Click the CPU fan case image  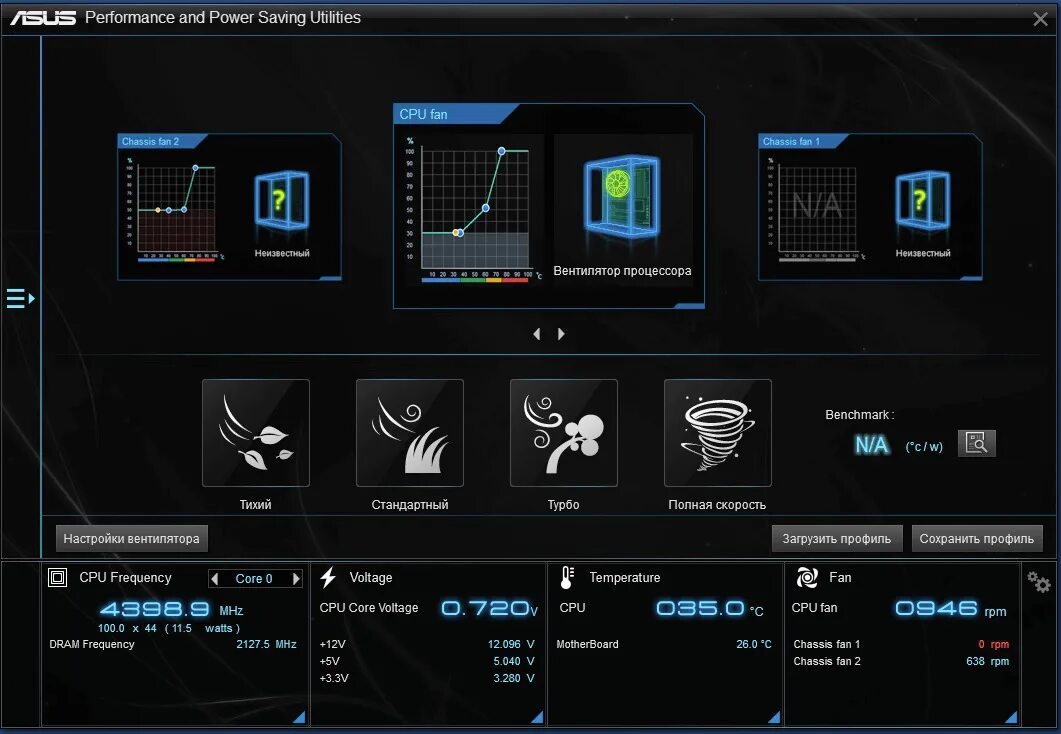pos(622,196)
